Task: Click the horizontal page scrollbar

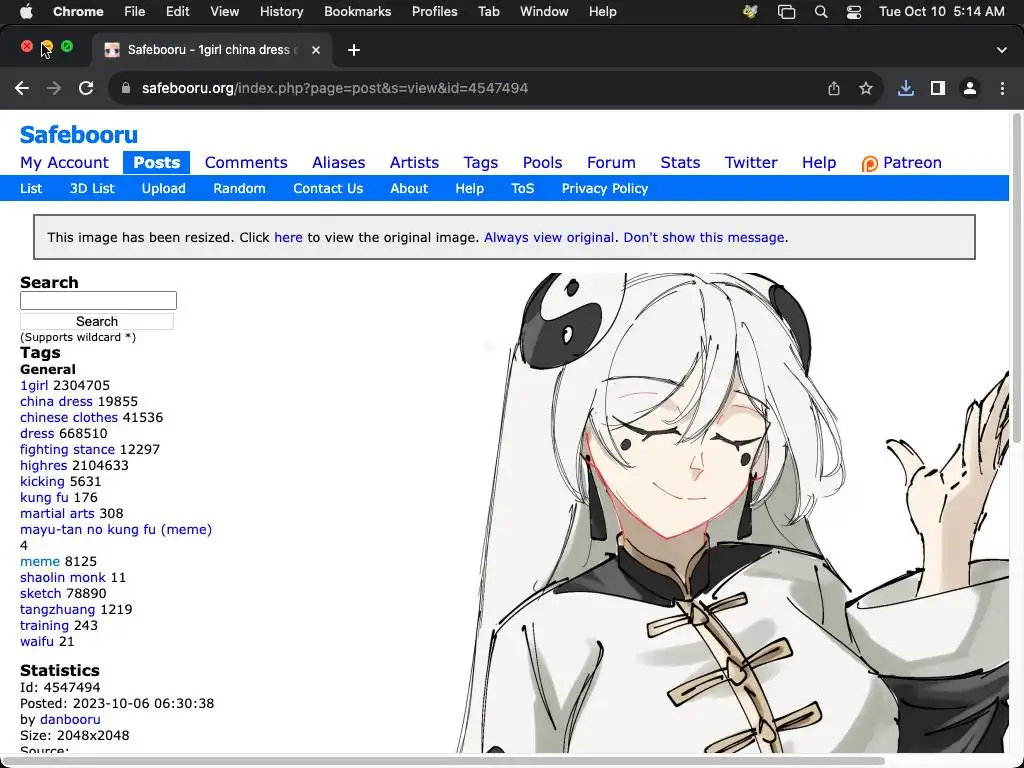Action: pos(444,761)
